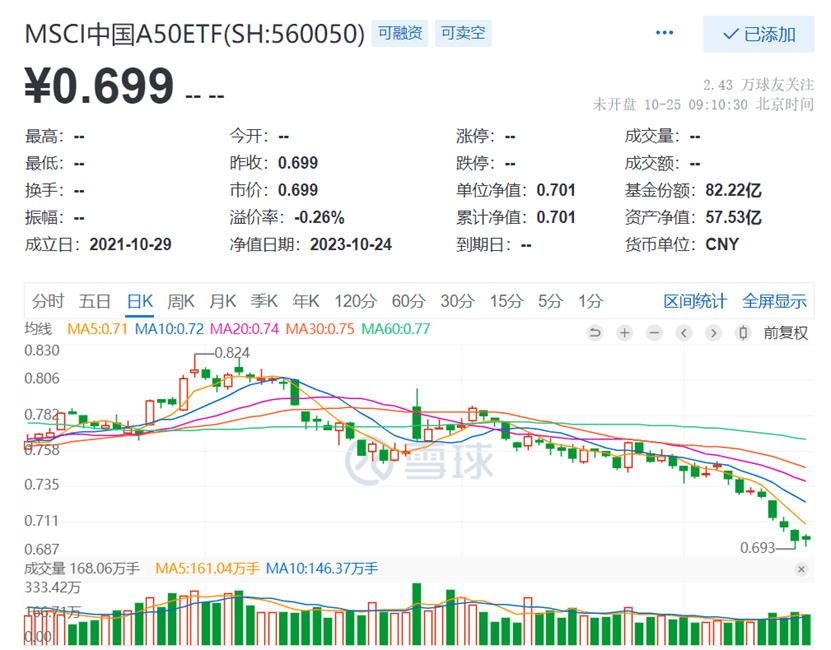Viewport: 831px width, 650px height.
Task: Switch to the 分时 chart tab
Action: (x=48, y=300)
